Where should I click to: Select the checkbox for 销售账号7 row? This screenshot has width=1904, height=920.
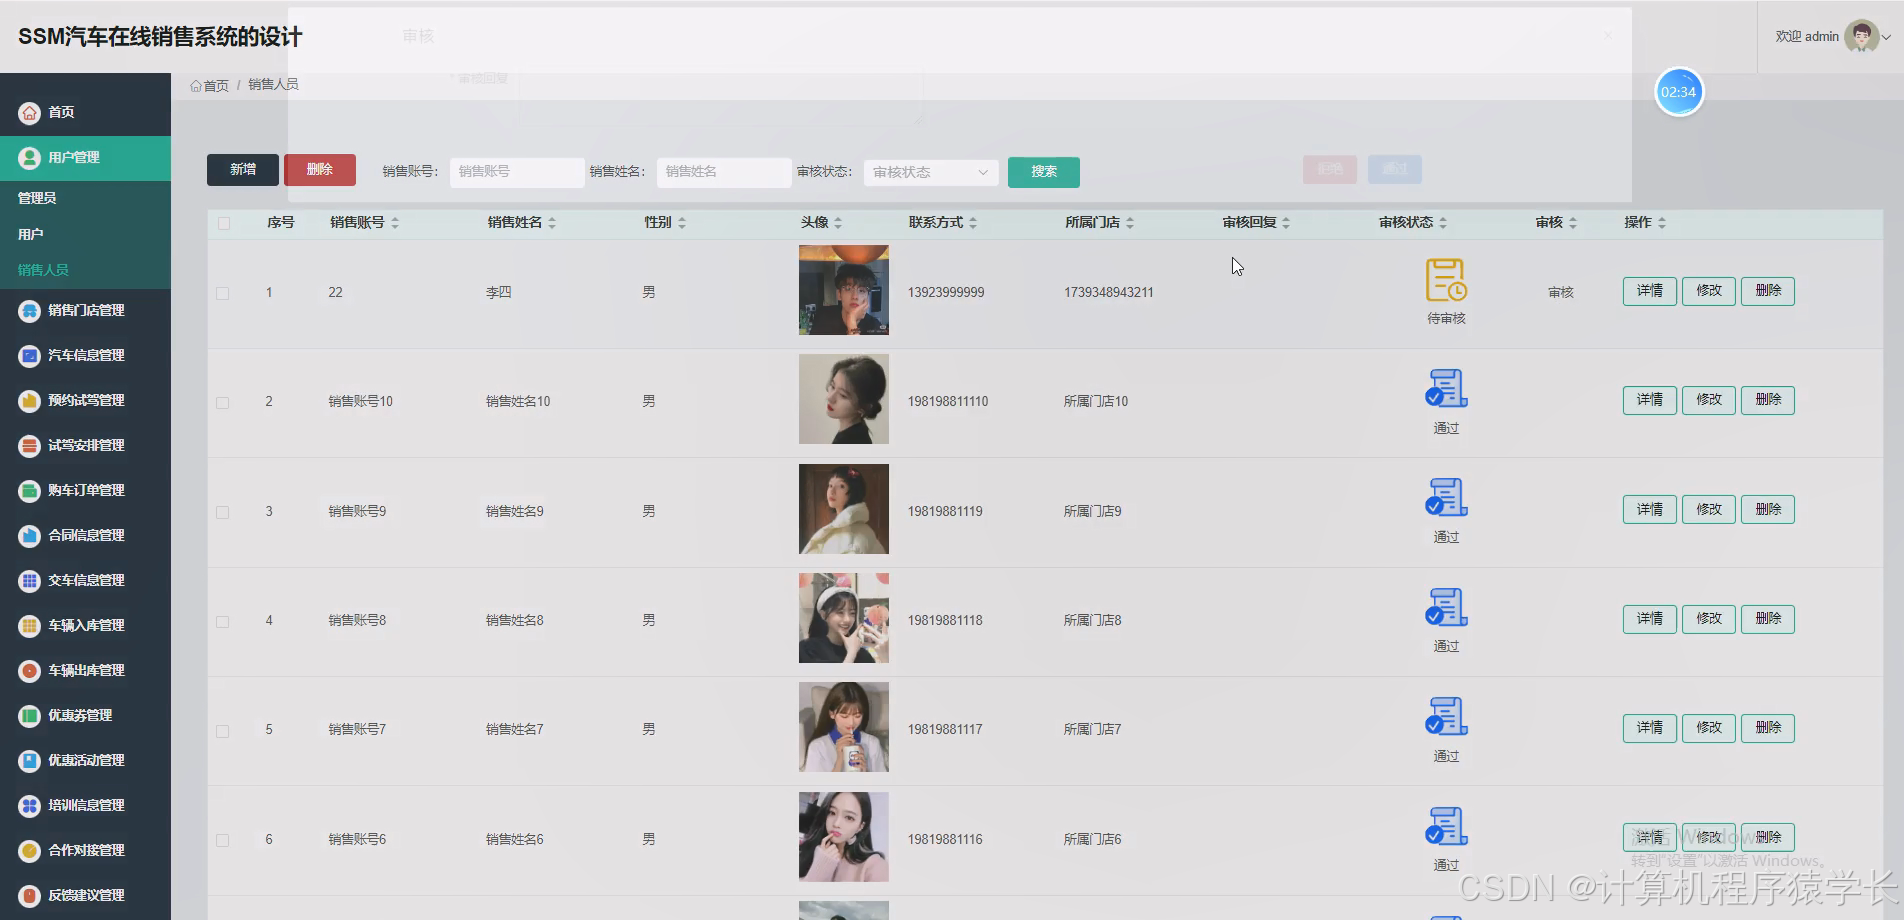(x=223, y=731)
